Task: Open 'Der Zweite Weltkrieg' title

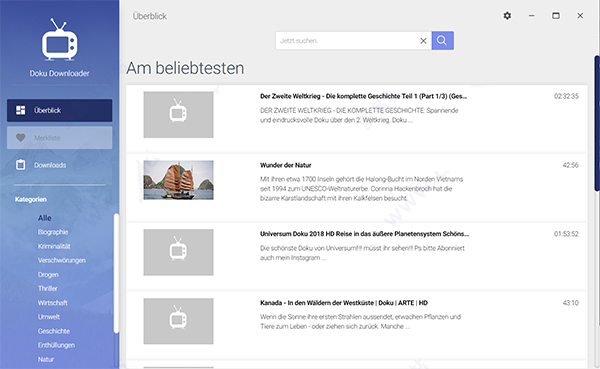Action: [x=364, y=96]
